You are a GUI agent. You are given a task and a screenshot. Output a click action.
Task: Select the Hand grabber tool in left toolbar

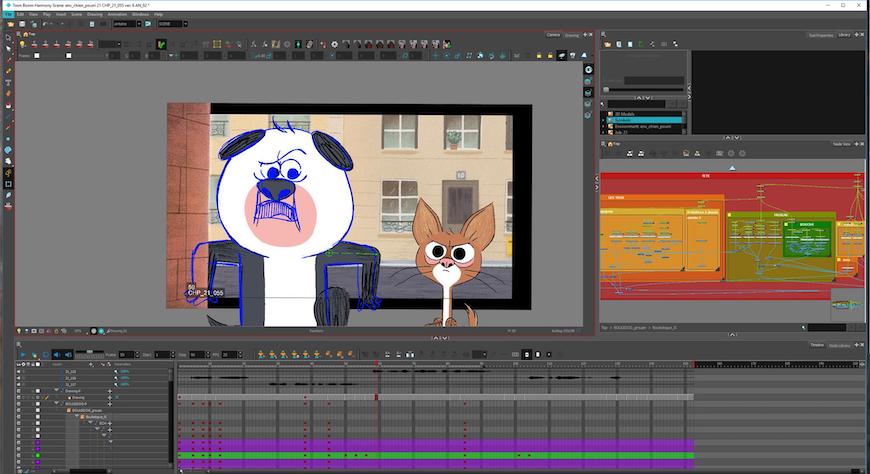tap(8, 162)
